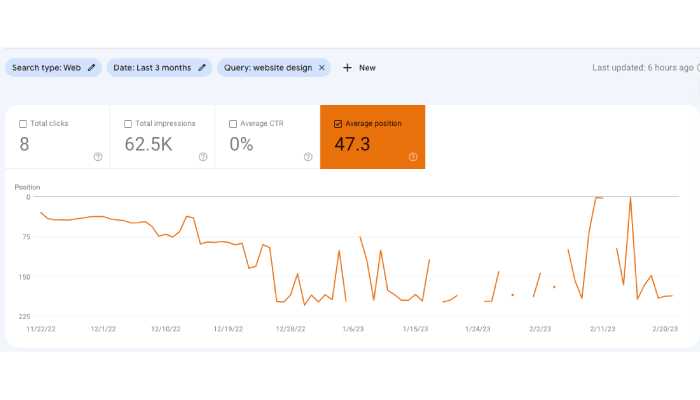This screenshot has height=400, width=700.
Task: Click the Last updated: 6 hours ago text
Action: (642, 68)
